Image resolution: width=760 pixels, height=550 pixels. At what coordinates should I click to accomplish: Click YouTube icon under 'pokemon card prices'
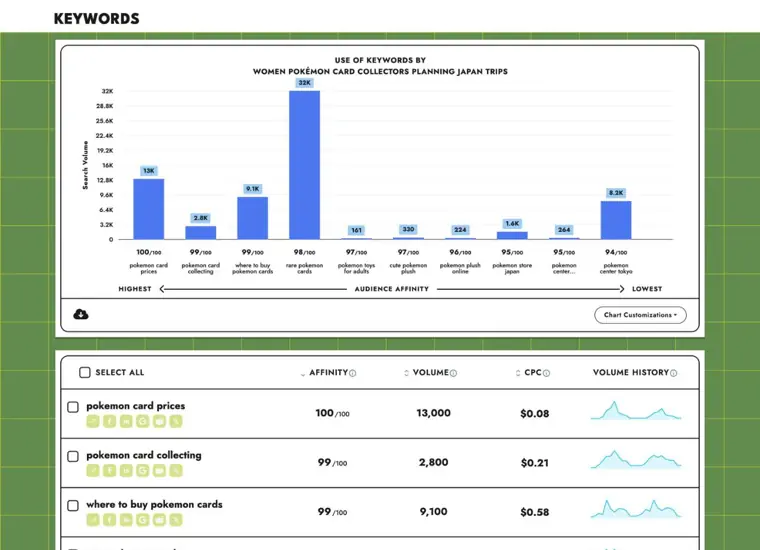pyautogui.click(x=159, y=422)
